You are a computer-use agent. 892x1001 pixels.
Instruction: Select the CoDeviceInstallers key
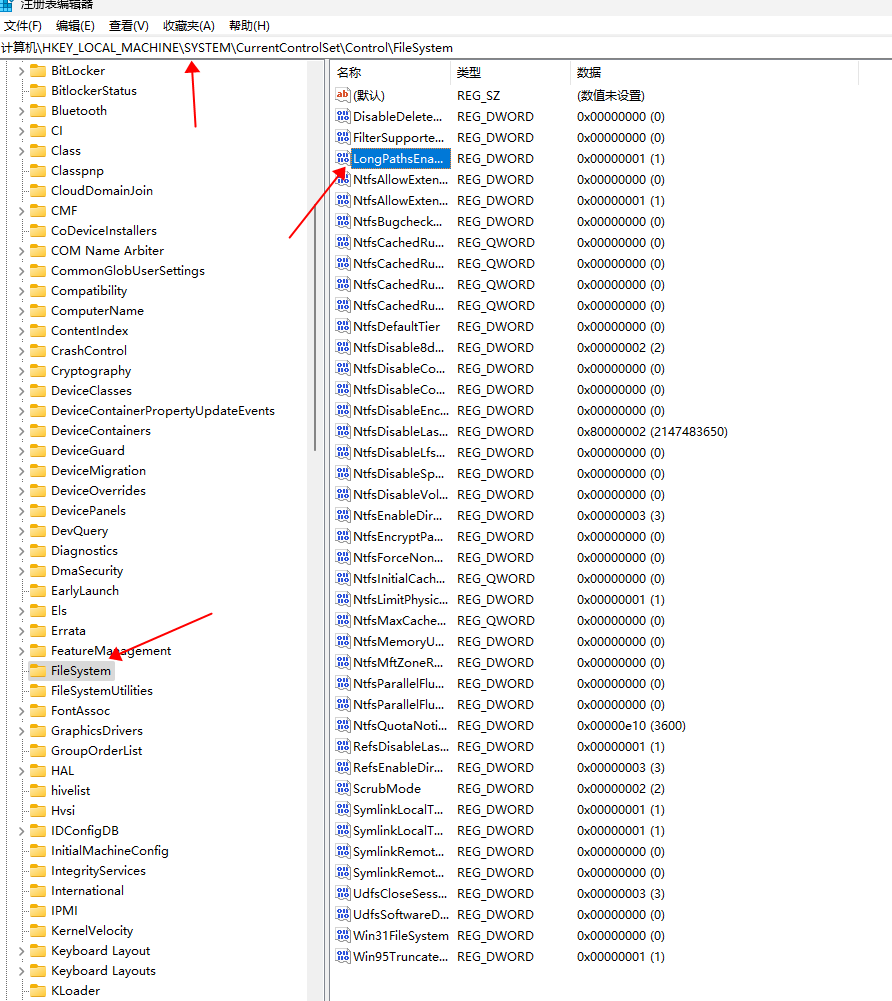pos(104,230)
